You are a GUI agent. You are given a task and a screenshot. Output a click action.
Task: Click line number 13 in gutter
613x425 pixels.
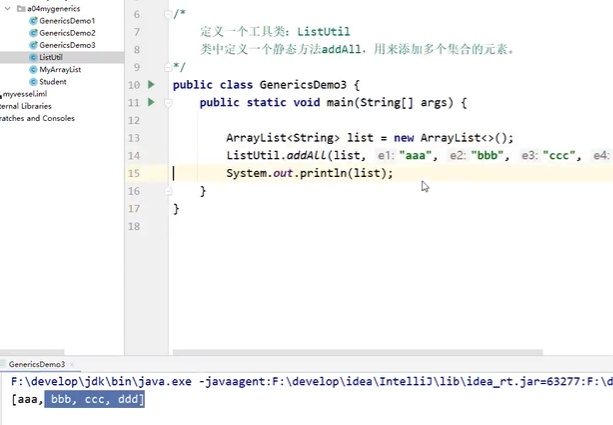click(x=134, y=138)
